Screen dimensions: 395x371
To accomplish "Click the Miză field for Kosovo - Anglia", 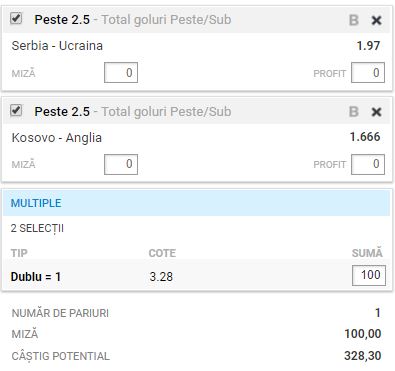I will [121, 164].
